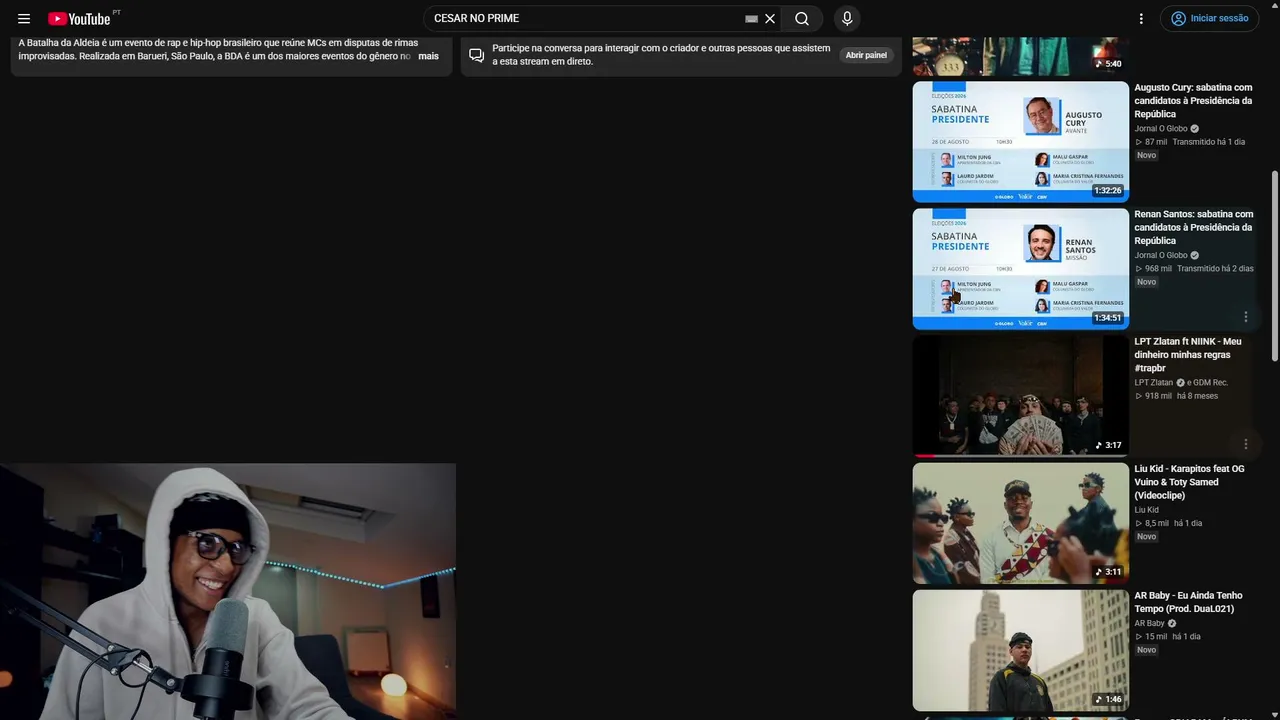Click the "Participe na conversa" chat prompt text

point(661,55)
